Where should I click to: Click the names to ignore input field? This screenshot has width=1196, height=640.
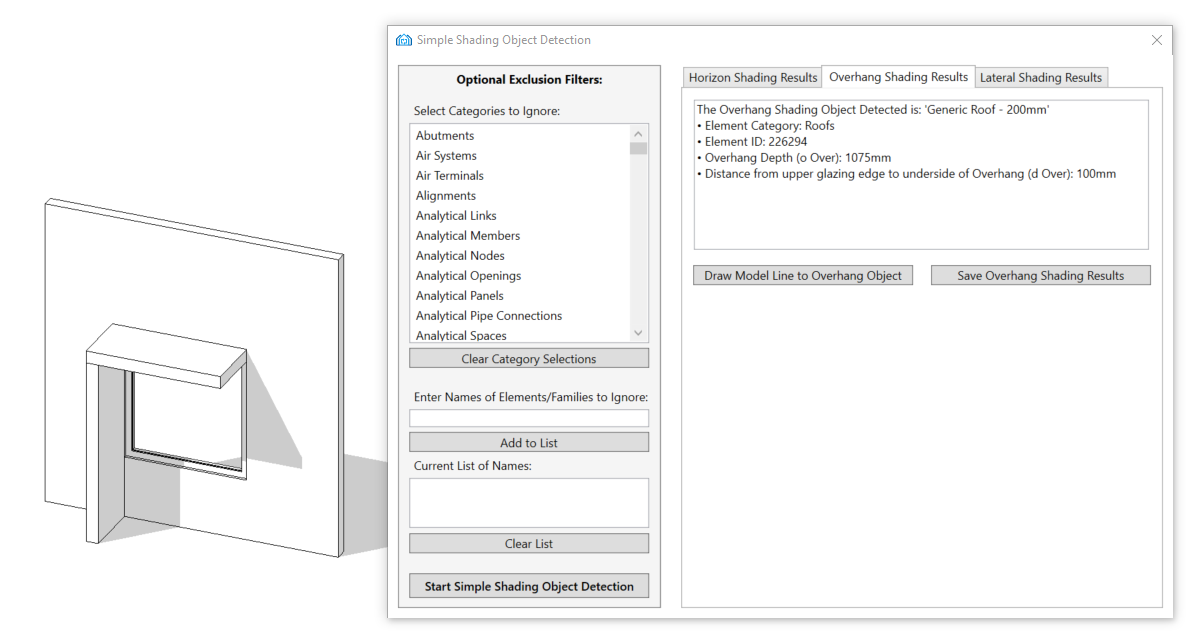[x=528, y=418]
